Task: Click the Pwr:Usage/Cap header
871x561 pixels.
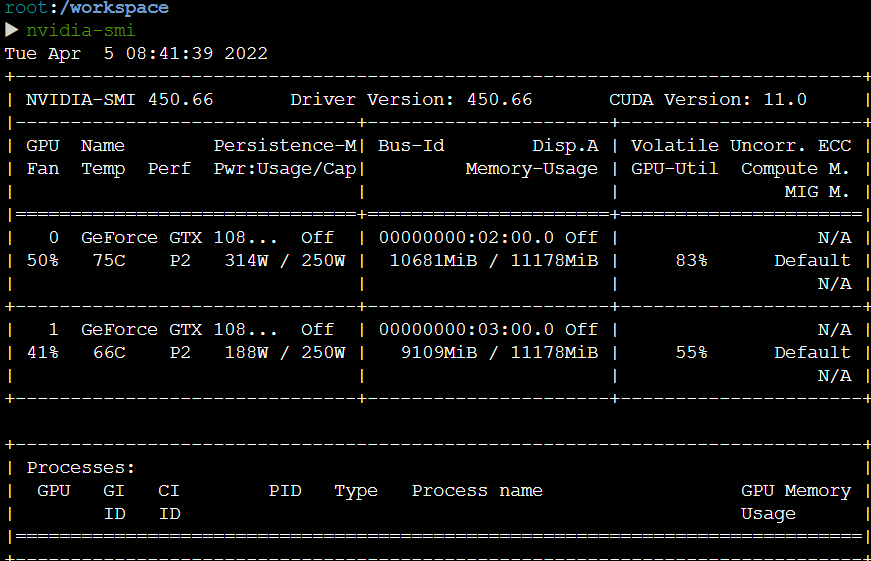Action: (x=286, y=169)
